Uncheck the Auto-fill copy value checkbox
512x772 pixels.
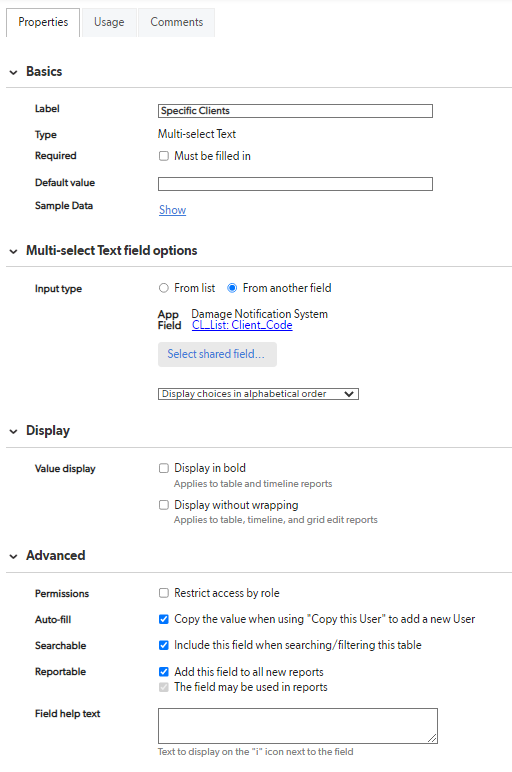[x=163, y=619]
